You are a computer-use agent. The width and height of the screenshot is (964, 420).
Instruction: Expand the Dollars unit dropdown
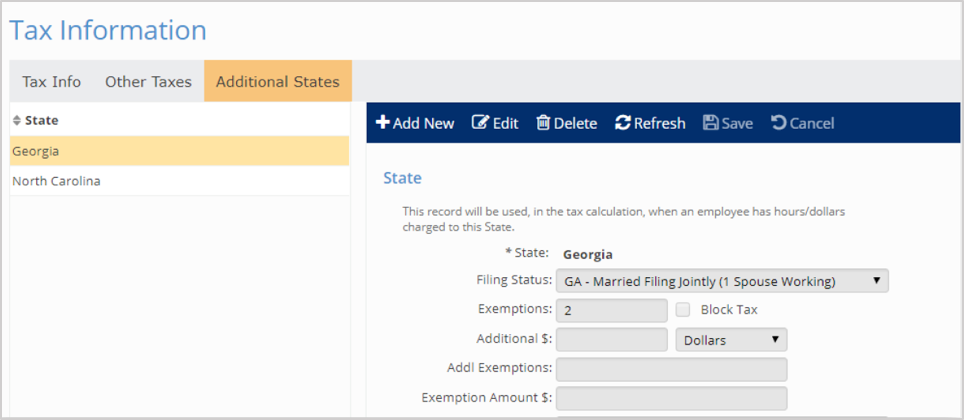tap(731, 340)
